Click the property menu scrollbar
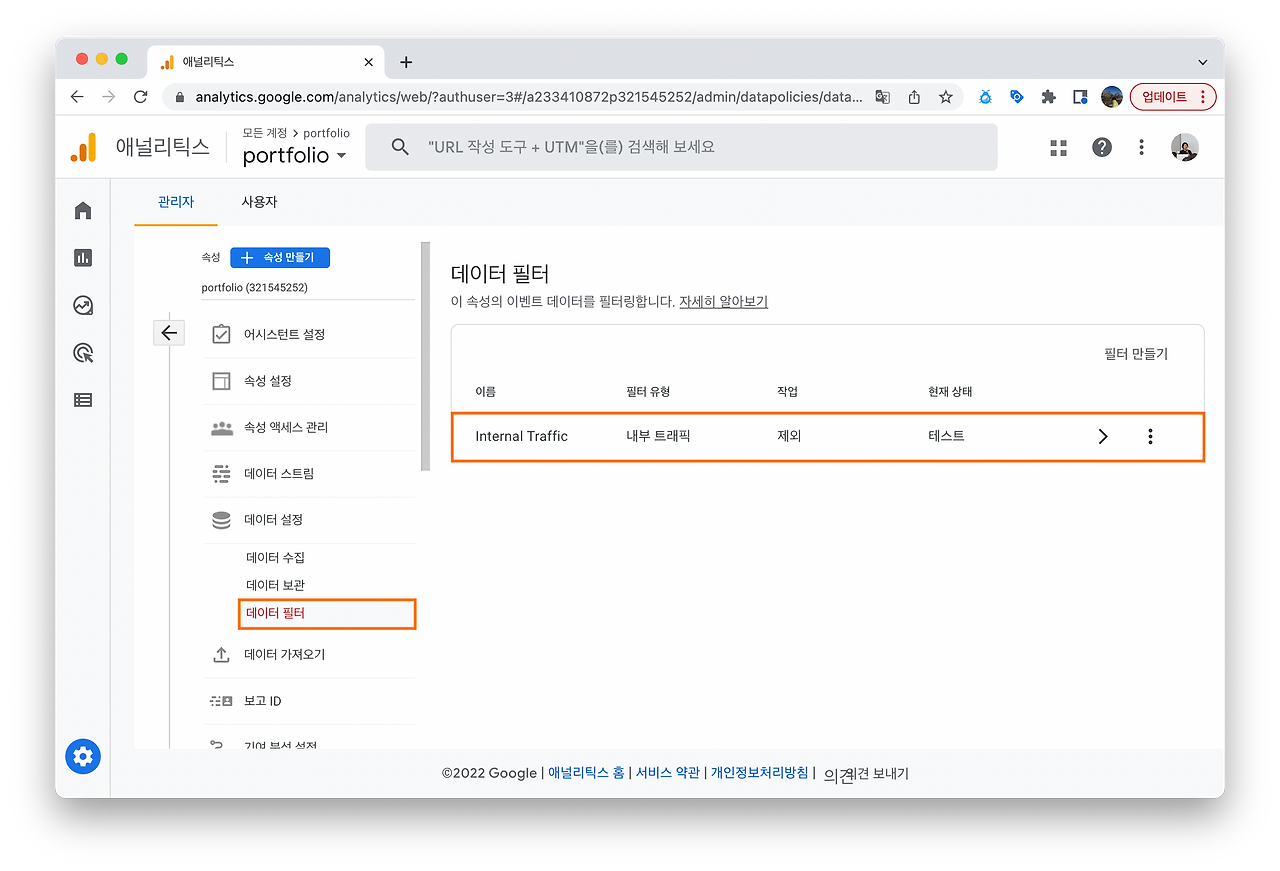This screenshot has height=871, width=1280. click(426, 356)
